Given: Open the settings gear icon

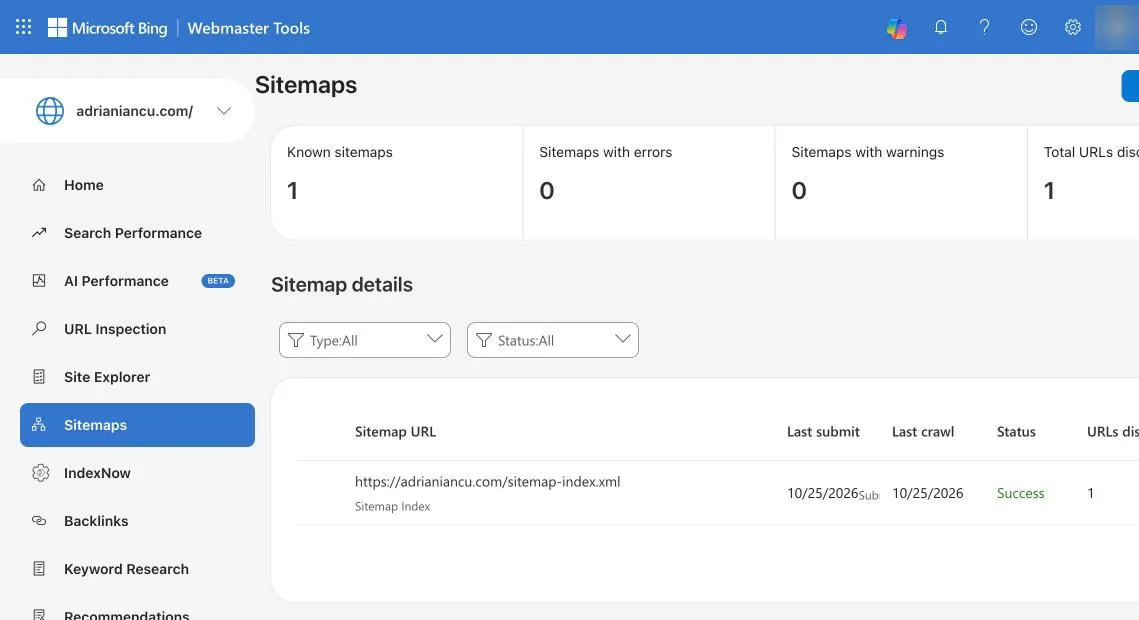Looking at the screenshot, I should click(1073, 28).
